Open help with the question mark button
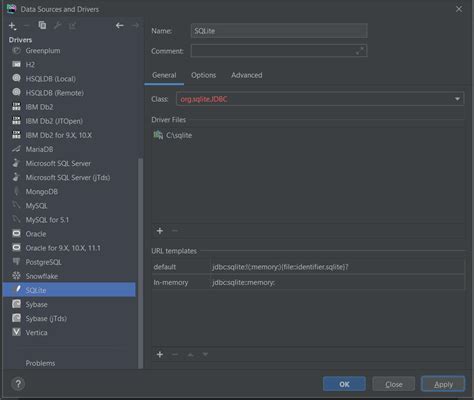Screen dimensions: 474x400 point(18,384)
